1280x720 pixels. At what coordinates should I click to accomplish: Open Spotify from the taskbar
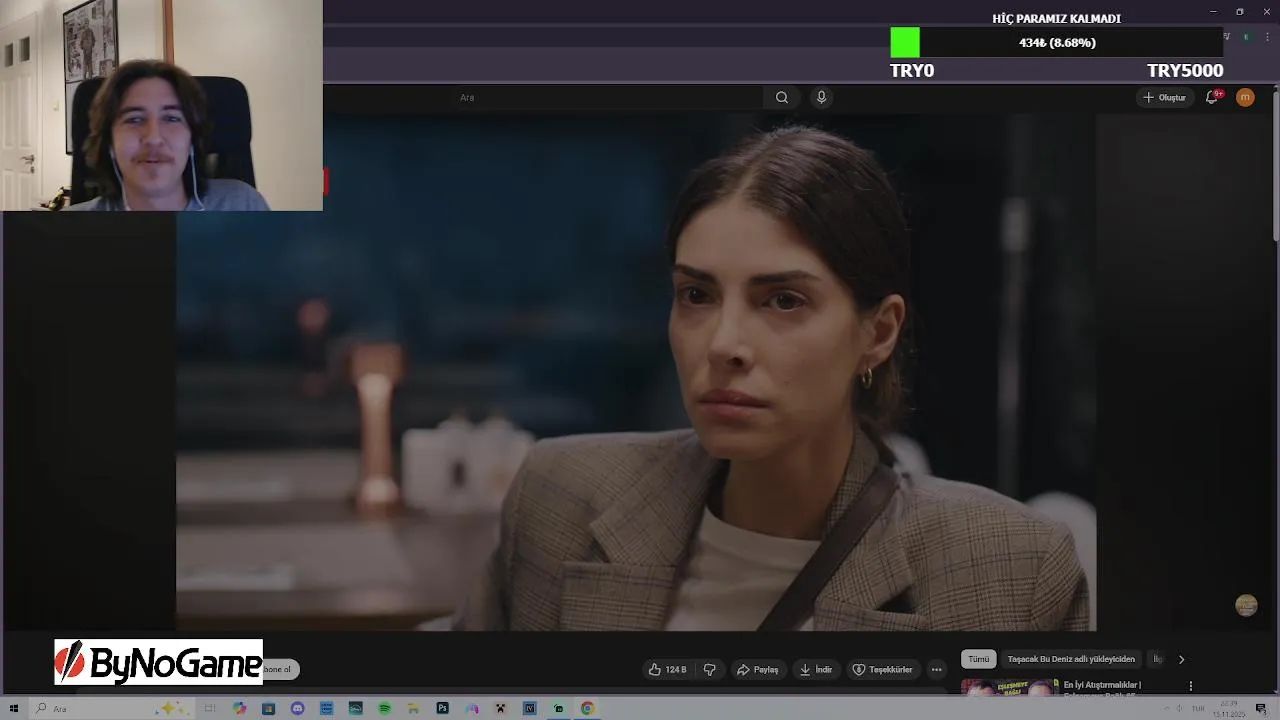pos(384,708)
